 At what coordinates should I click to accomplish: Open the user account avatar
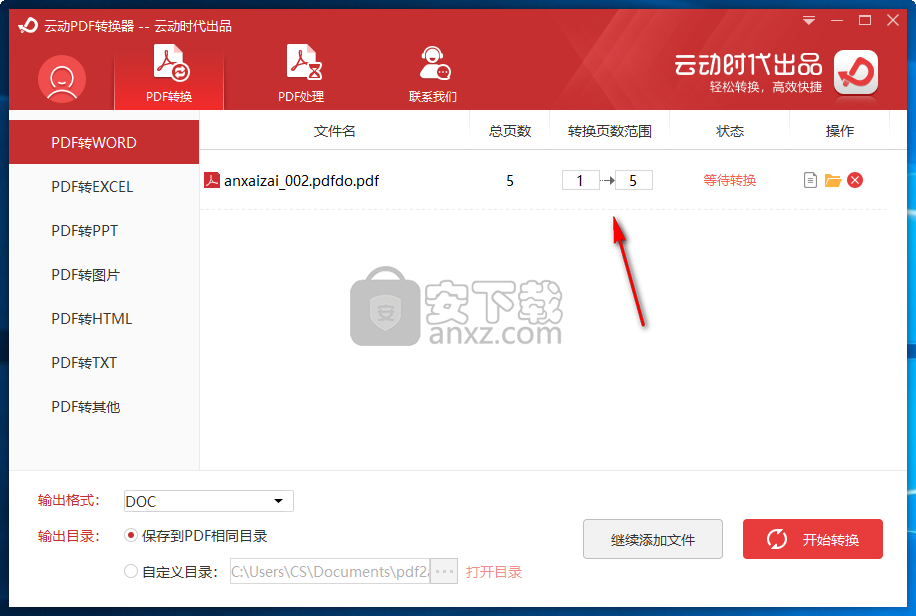click(62, 79)
